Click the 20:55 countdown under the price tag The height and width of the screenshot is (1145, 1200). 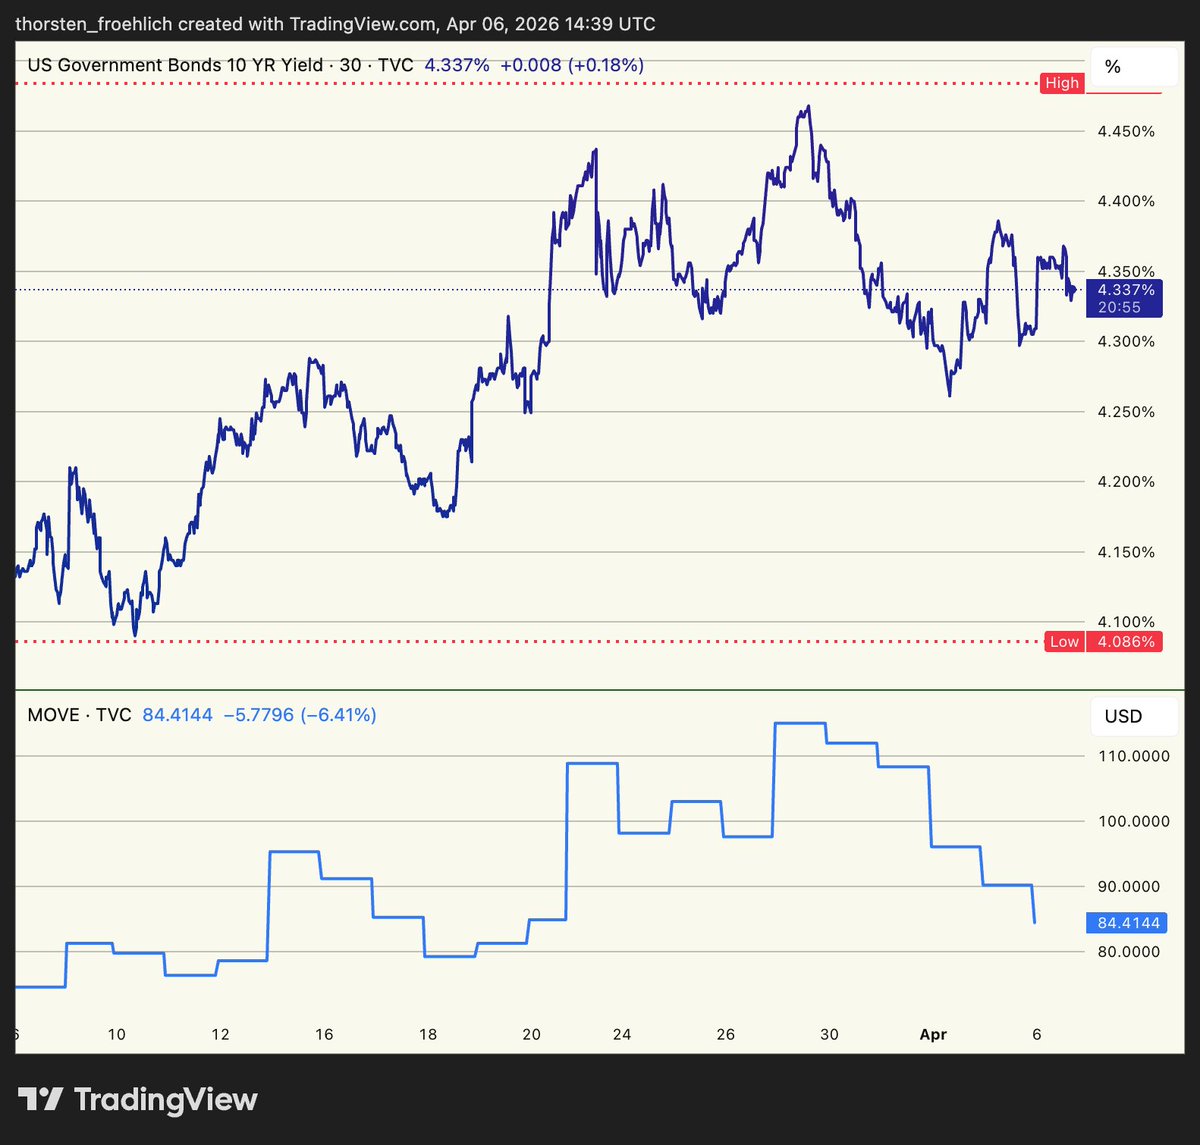click(1117, 308)
